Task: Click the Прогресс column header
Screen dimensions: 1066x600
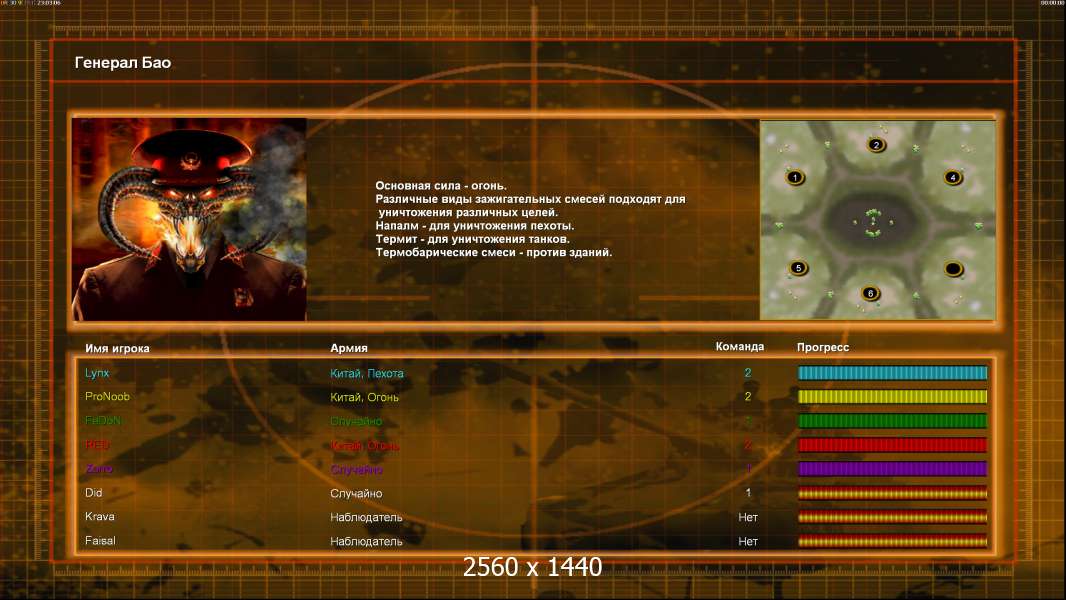Action: pyautogui.click(x=823, y=347)
